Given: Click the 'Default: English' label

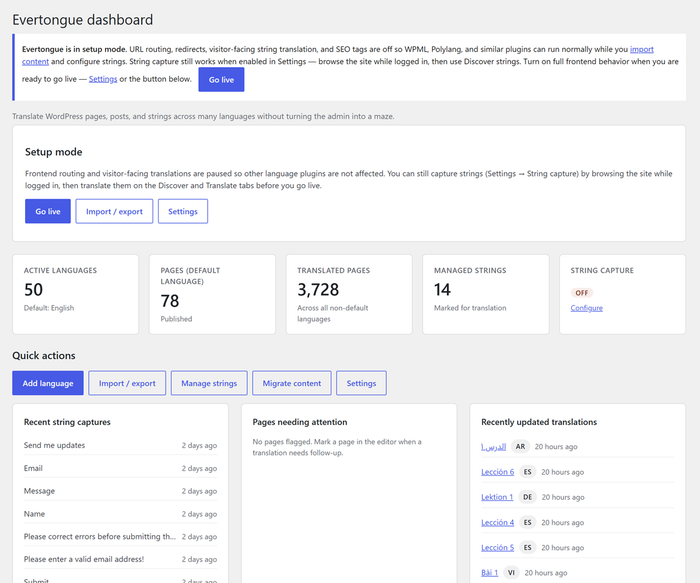Looking at the screenshot, I should coord(49,308).
